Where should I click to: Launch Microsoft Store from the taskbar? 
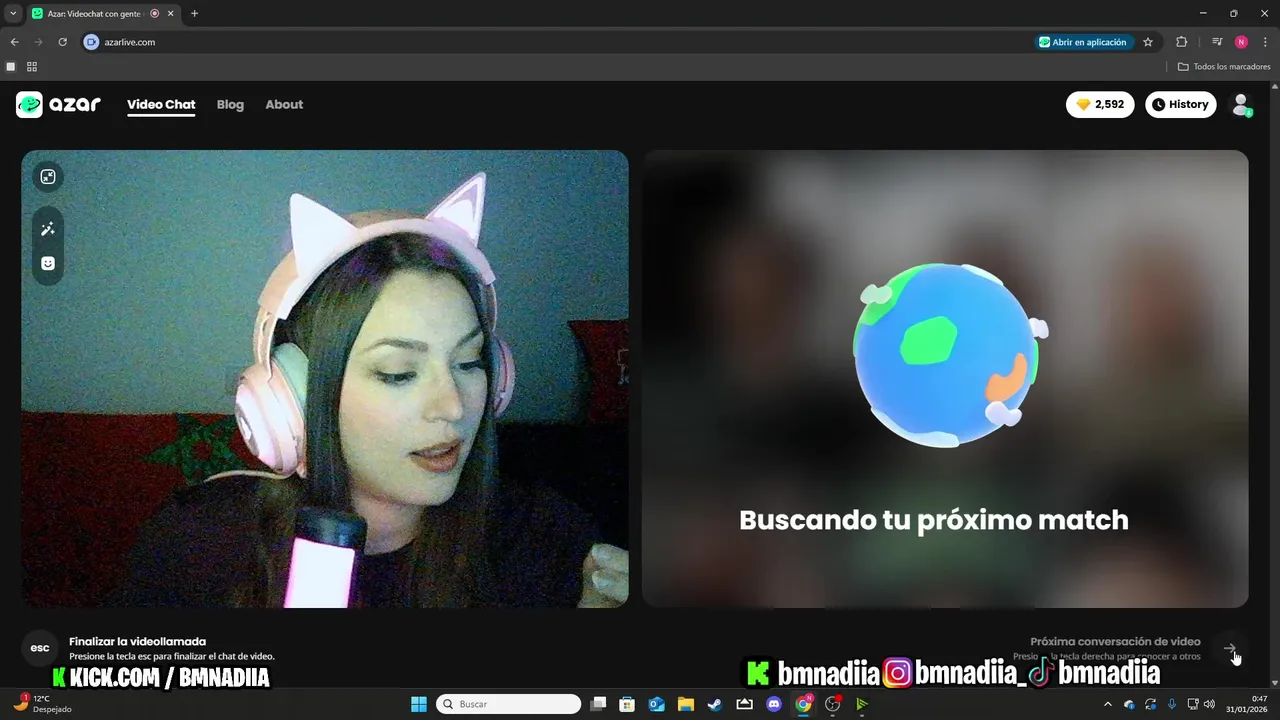[627, 704]
